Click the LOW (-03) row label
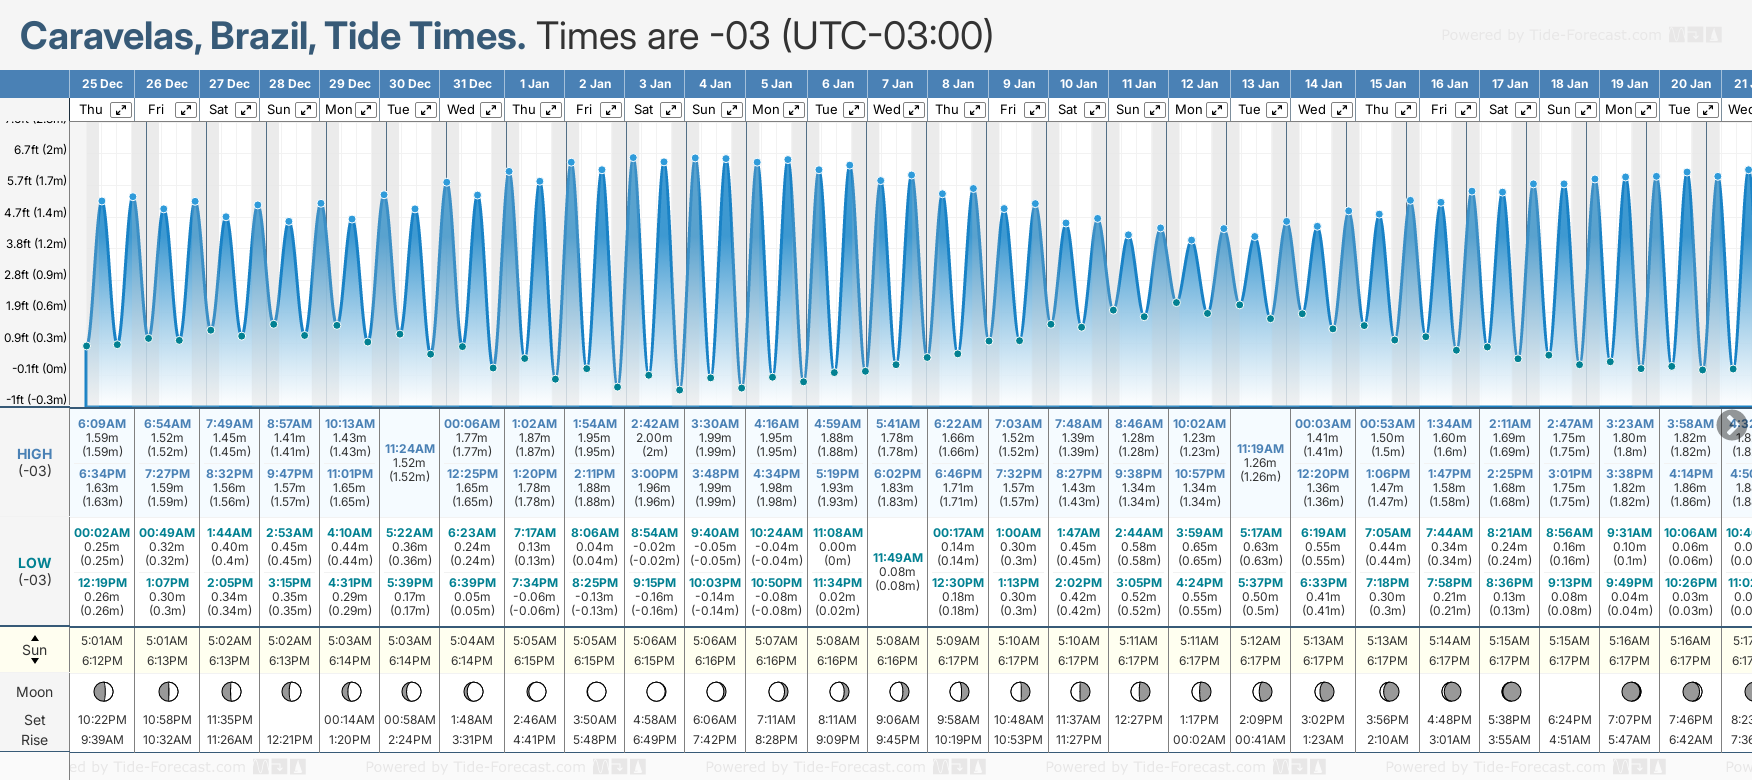 coord(35,571)
